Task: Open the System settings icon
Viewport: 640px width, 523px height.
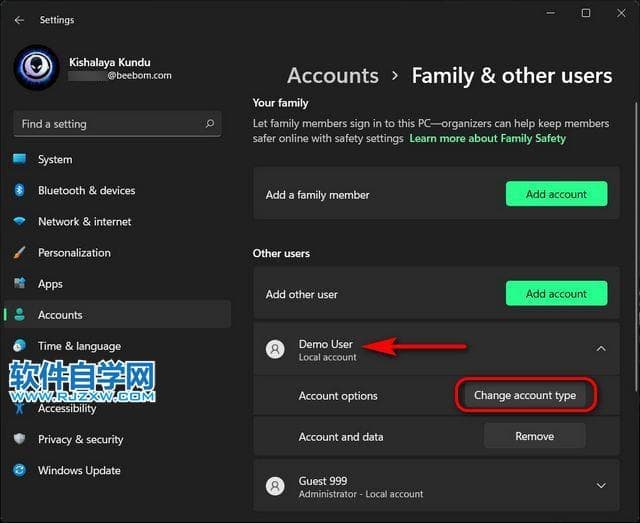Action: tap(20, 159)
